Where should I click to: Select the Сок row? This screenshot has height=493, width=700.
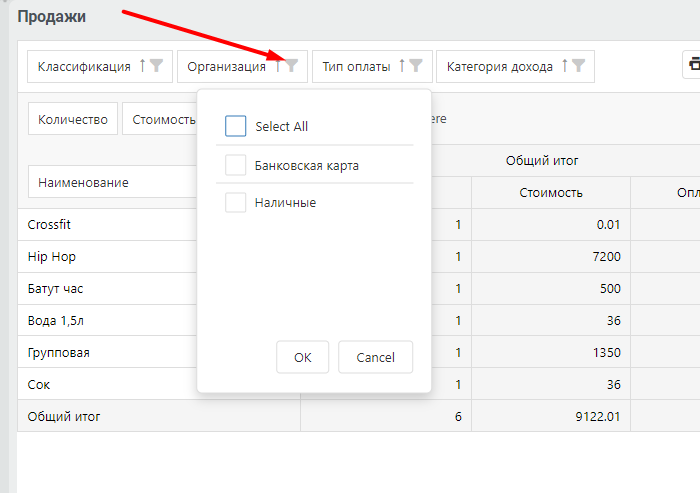[107, 384]
